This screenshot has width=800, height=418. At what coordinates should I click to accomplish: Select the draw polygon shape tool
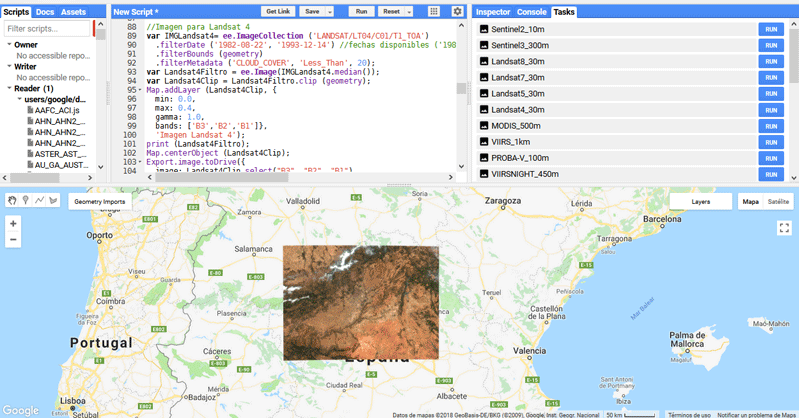[x=53, y=201]
